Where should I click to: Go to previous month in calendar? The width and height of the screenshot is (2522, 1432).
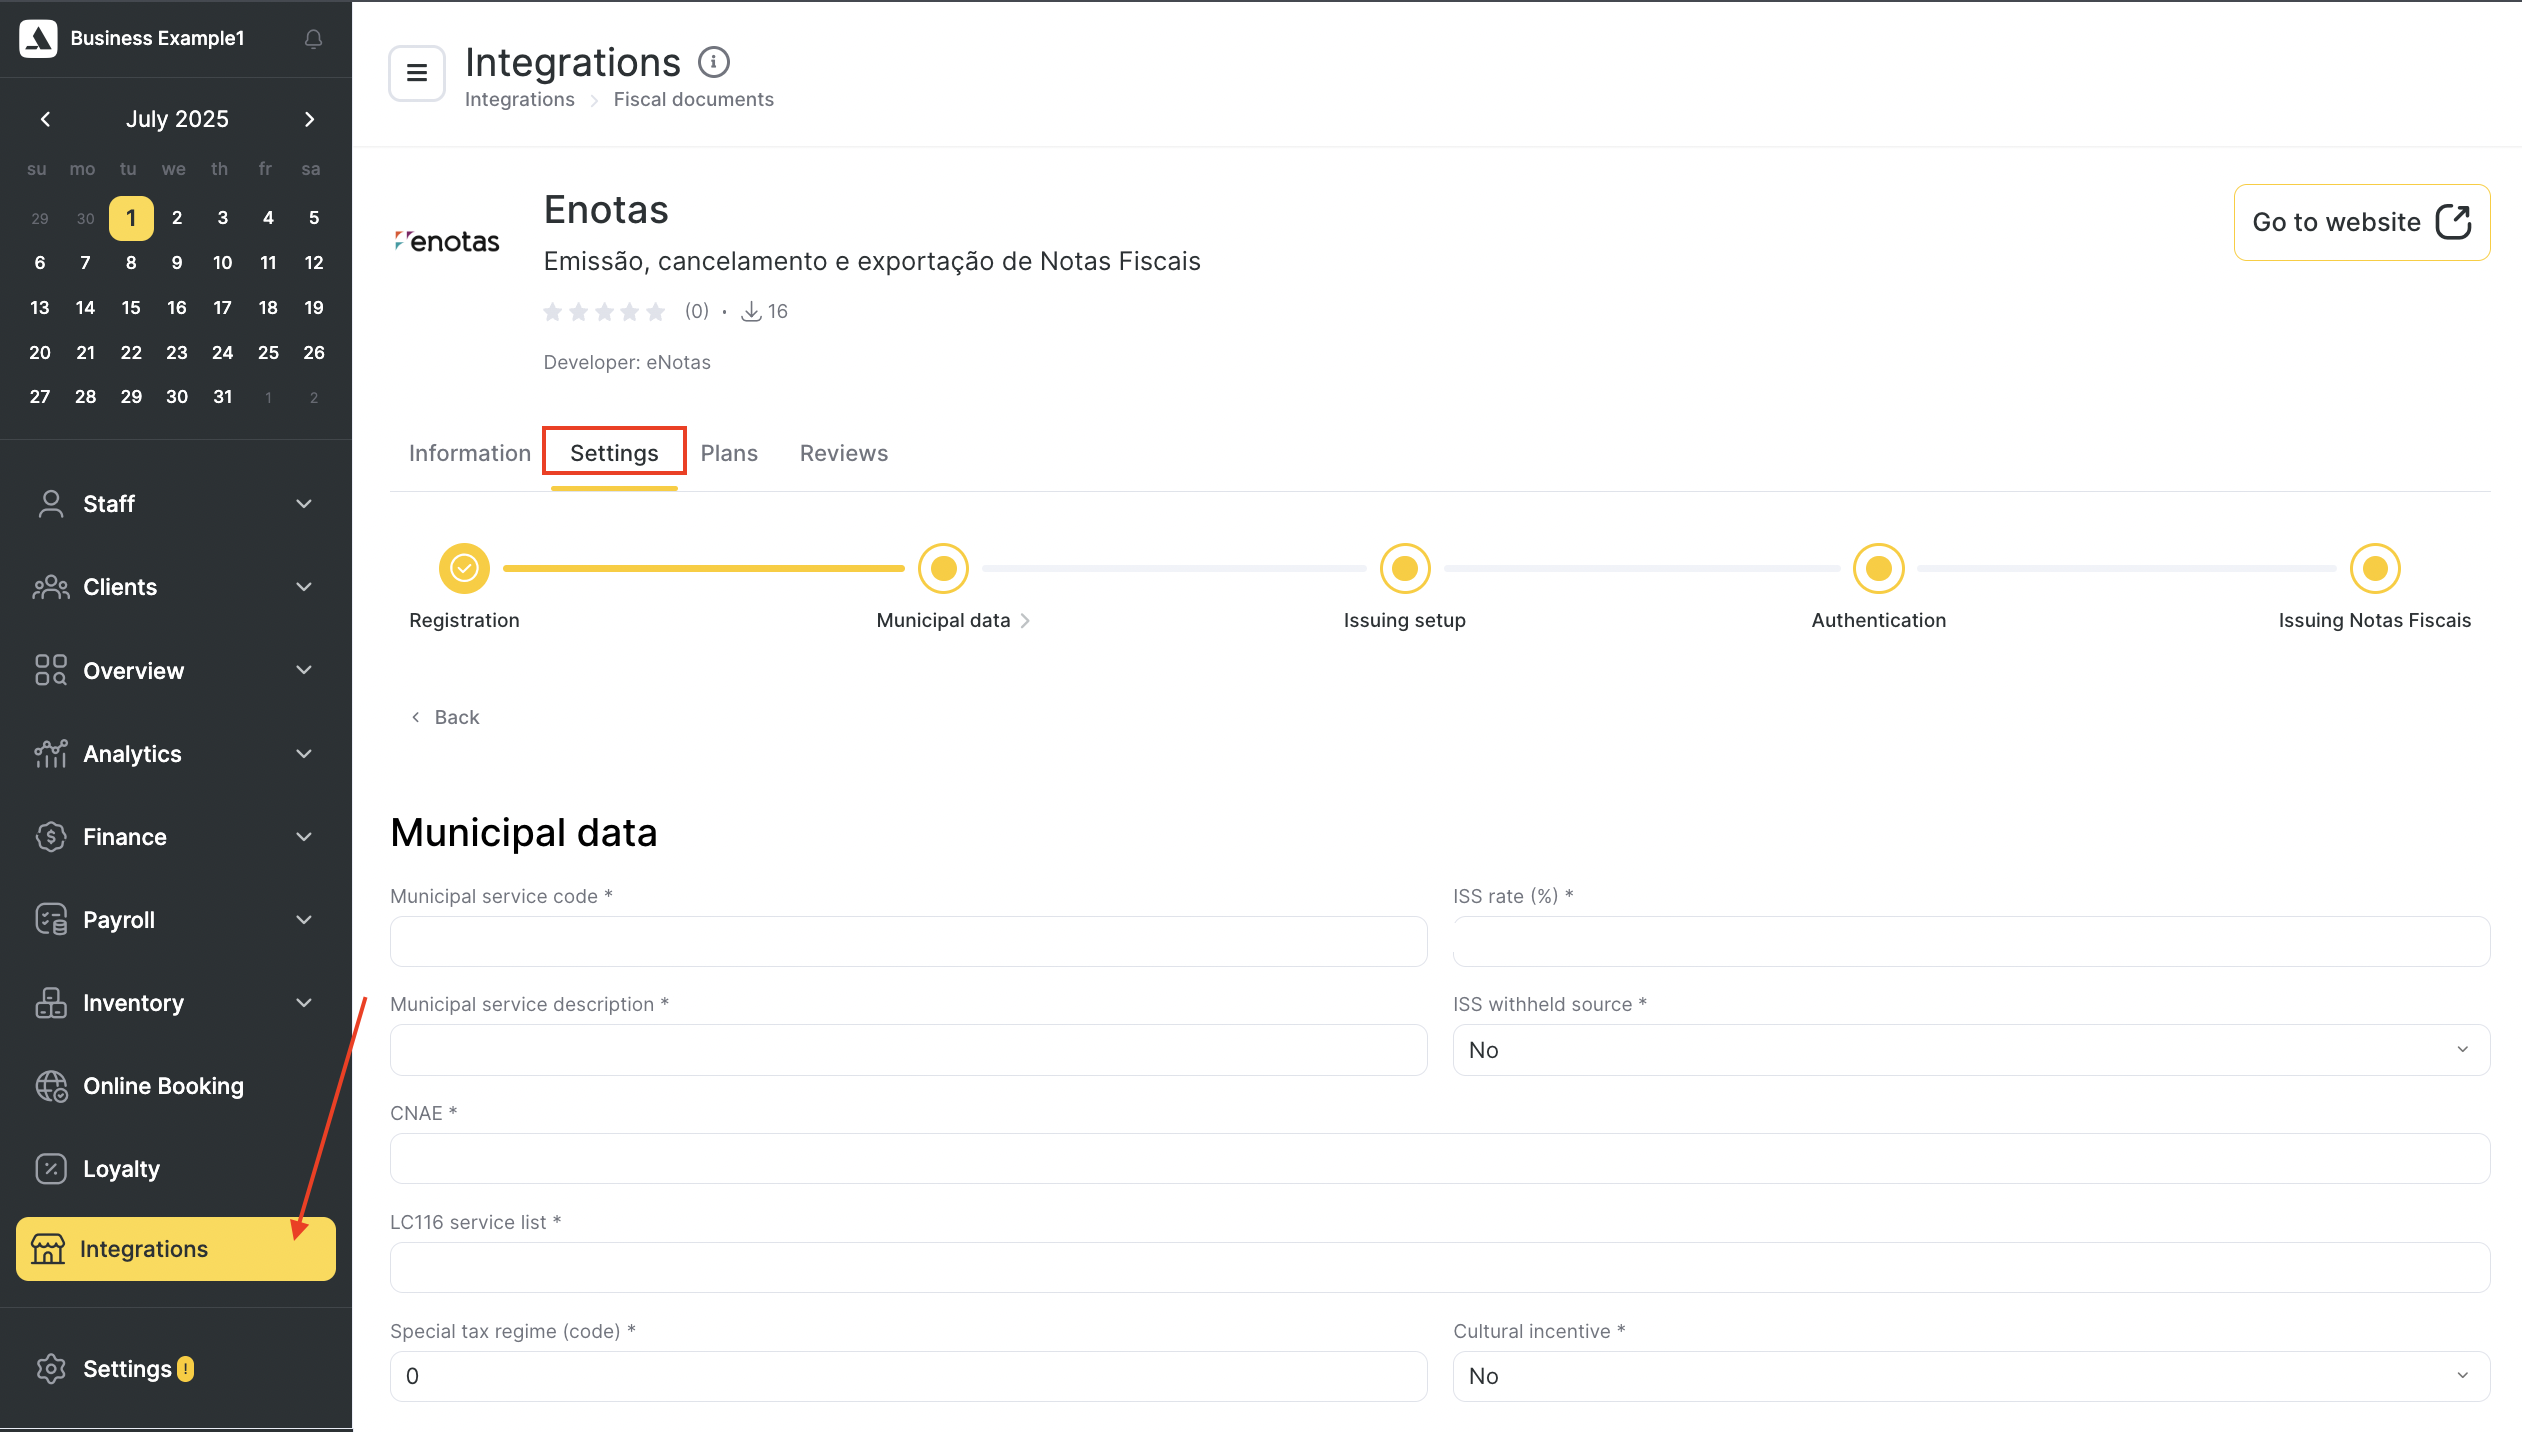click(45, 119)
